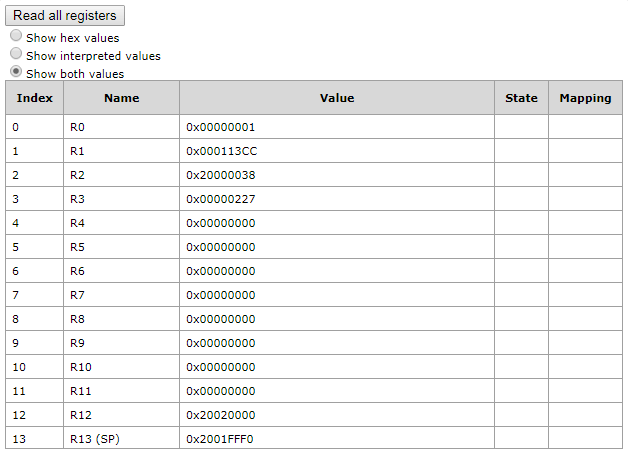
Task: Click the Read all registers button
Action: tap(65, 15)
